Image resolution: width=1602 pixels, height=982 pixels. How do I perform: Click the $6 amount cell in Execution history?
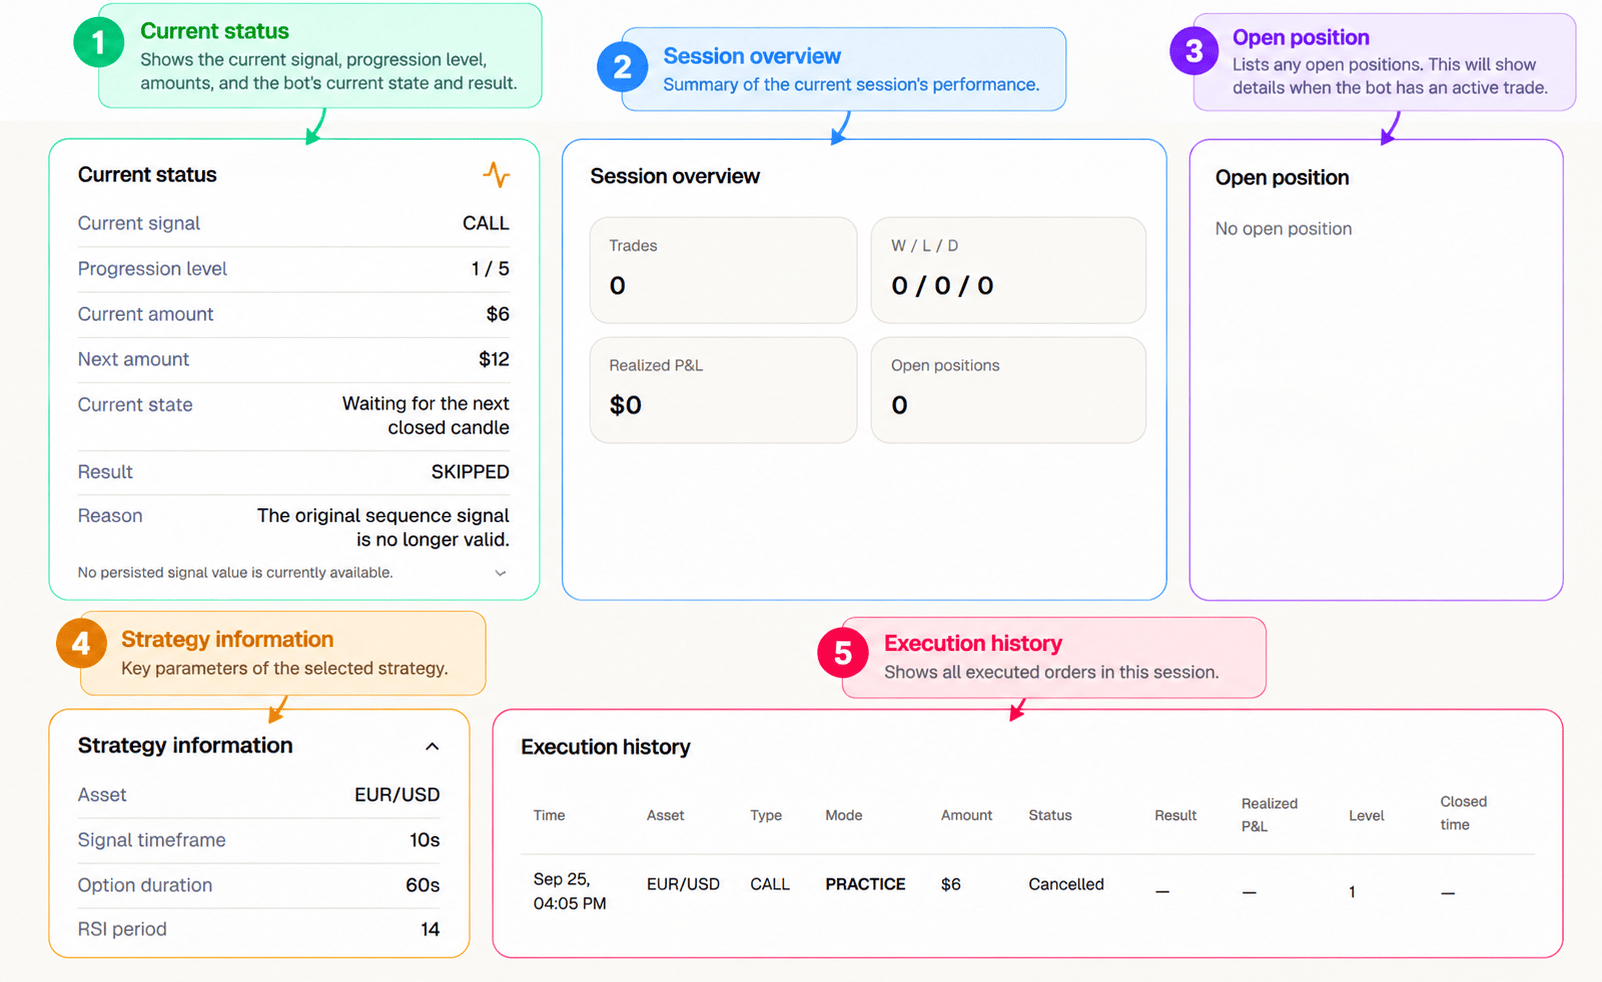pyautogui.click(x=951, y=884)
